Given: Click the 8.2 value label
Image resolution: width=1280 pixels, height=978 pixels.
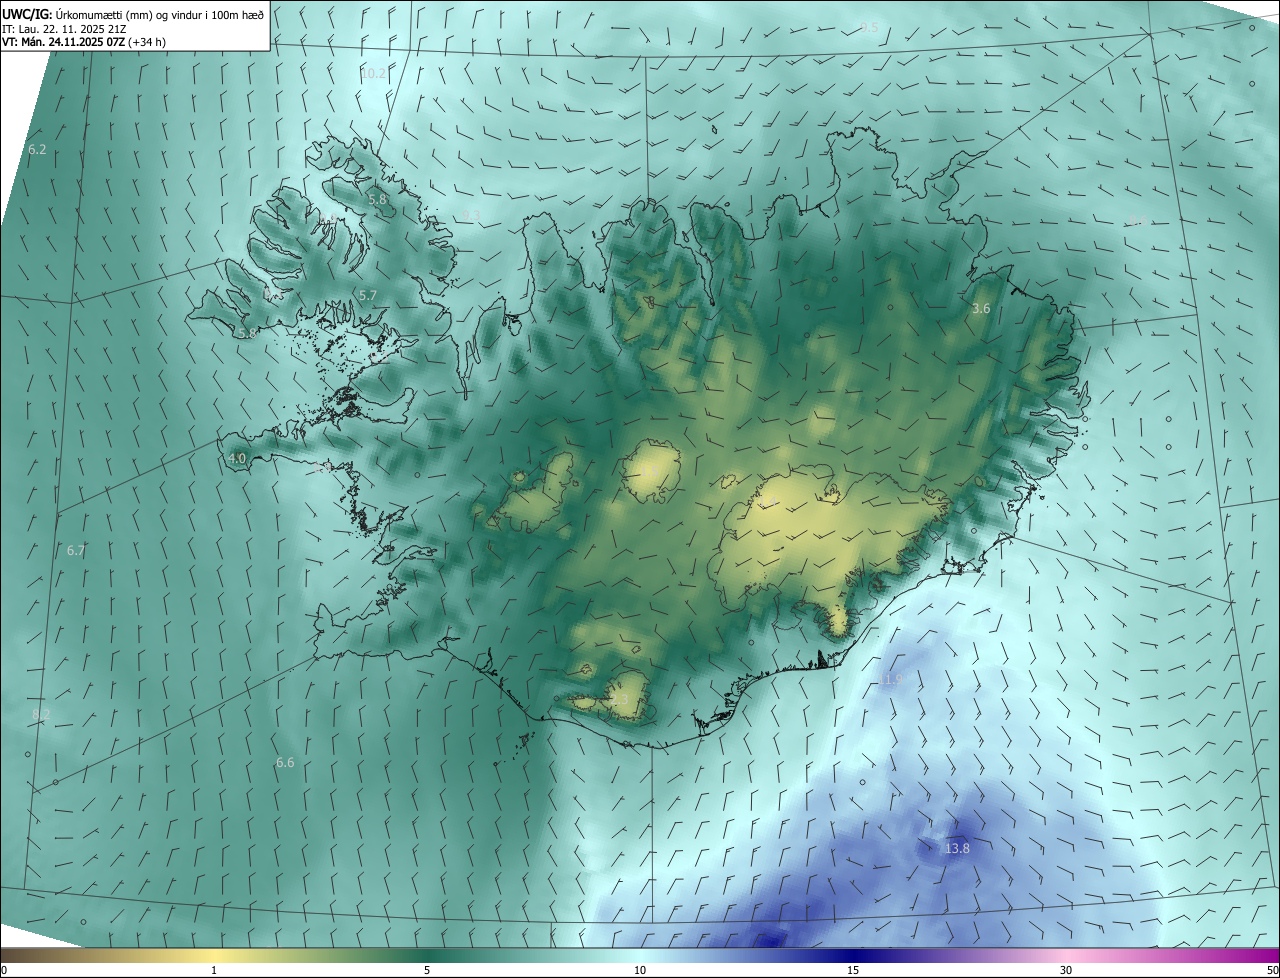Looking at the screenshot, I should click(x=41, y=713).
